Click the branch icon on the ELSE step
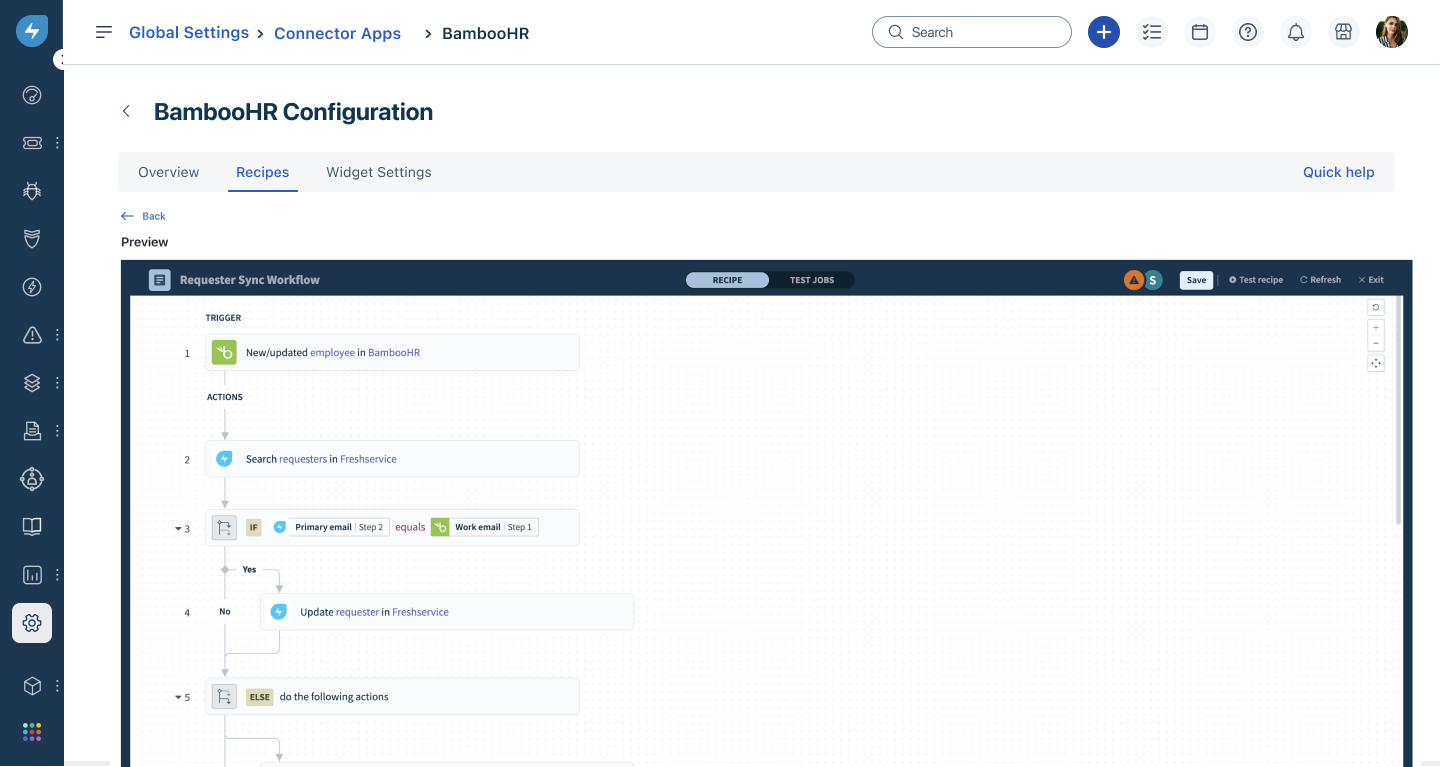1440x767 pixels. (x=225, y=696)
